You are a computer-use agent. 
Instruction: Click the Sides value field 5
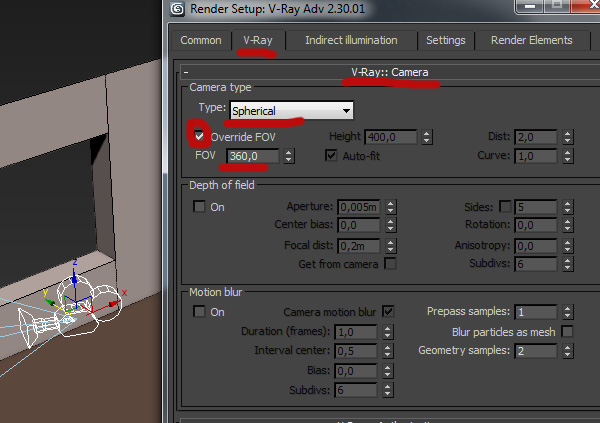(535, 207)
